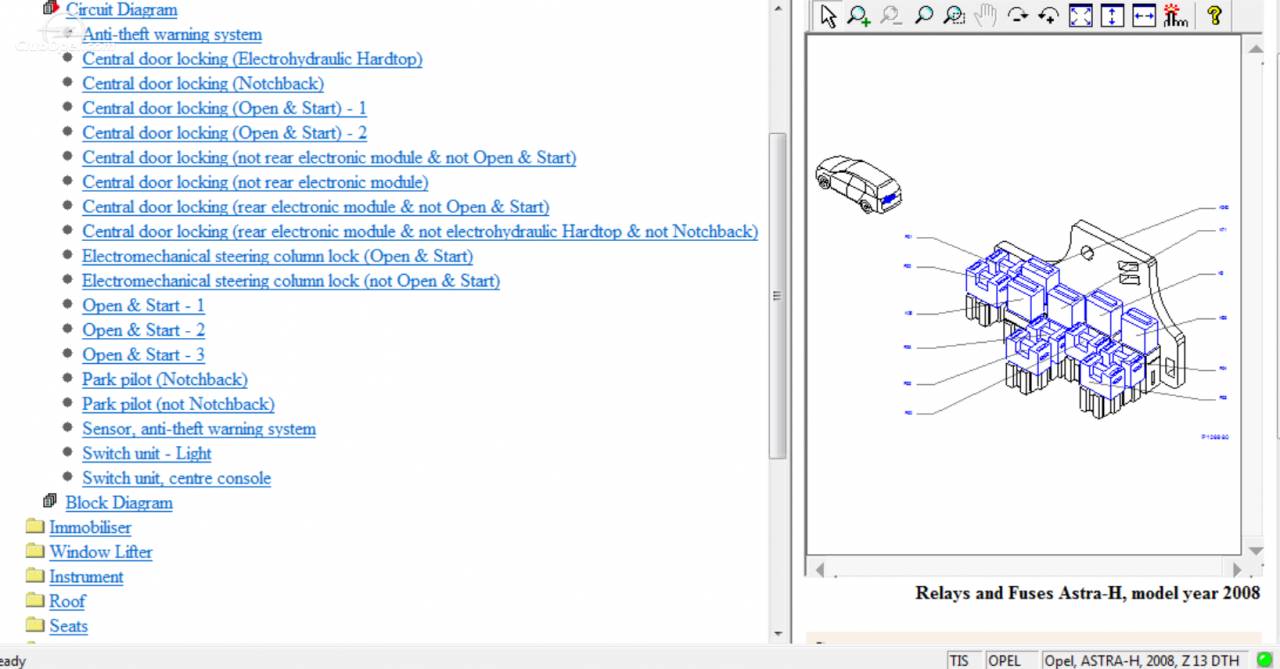Click the Instrument folder icon

(35, 576)
